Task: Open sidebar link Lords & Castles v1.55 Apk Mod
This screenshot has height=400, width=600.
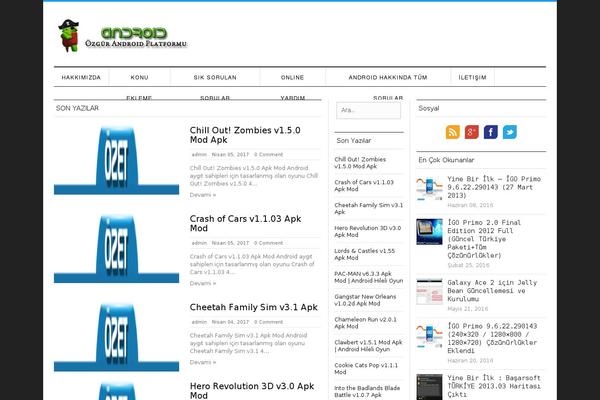Action: point(365,254)
